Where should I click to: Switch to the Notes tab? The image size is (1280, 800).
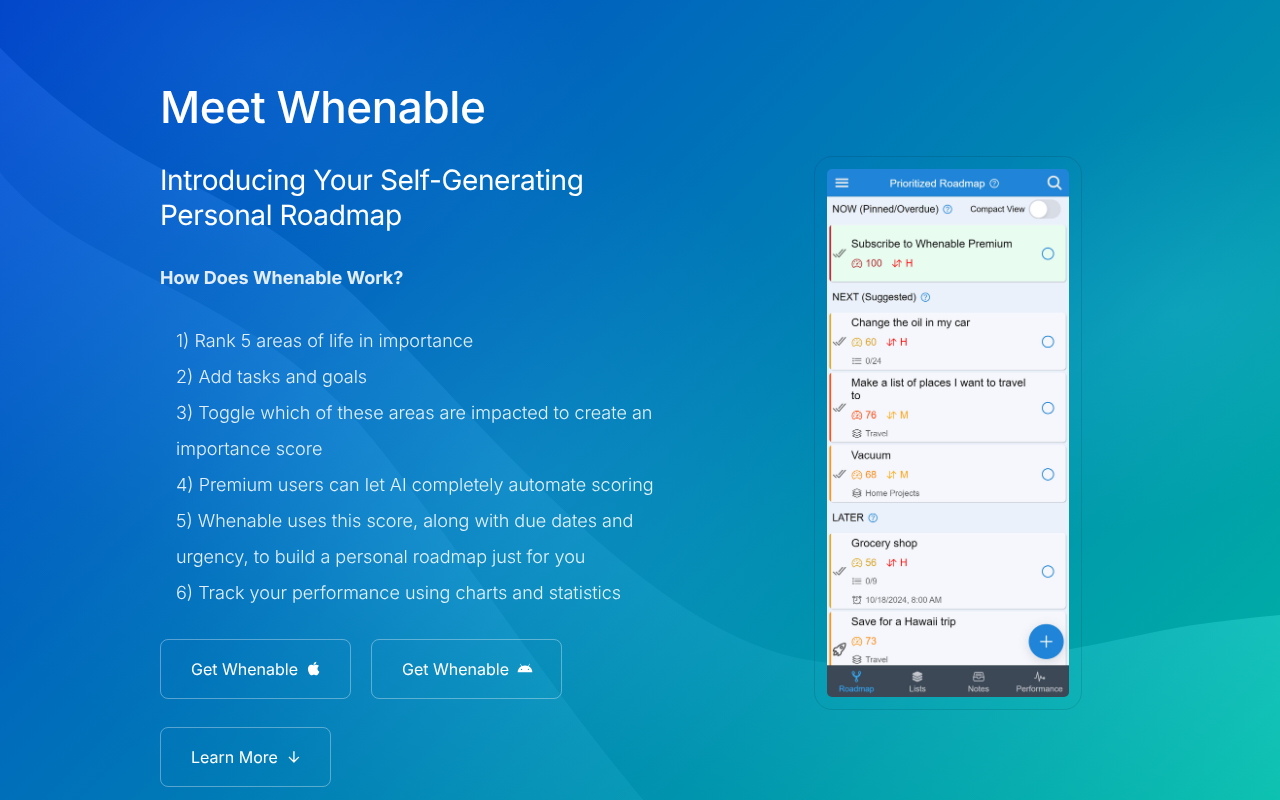978,681
